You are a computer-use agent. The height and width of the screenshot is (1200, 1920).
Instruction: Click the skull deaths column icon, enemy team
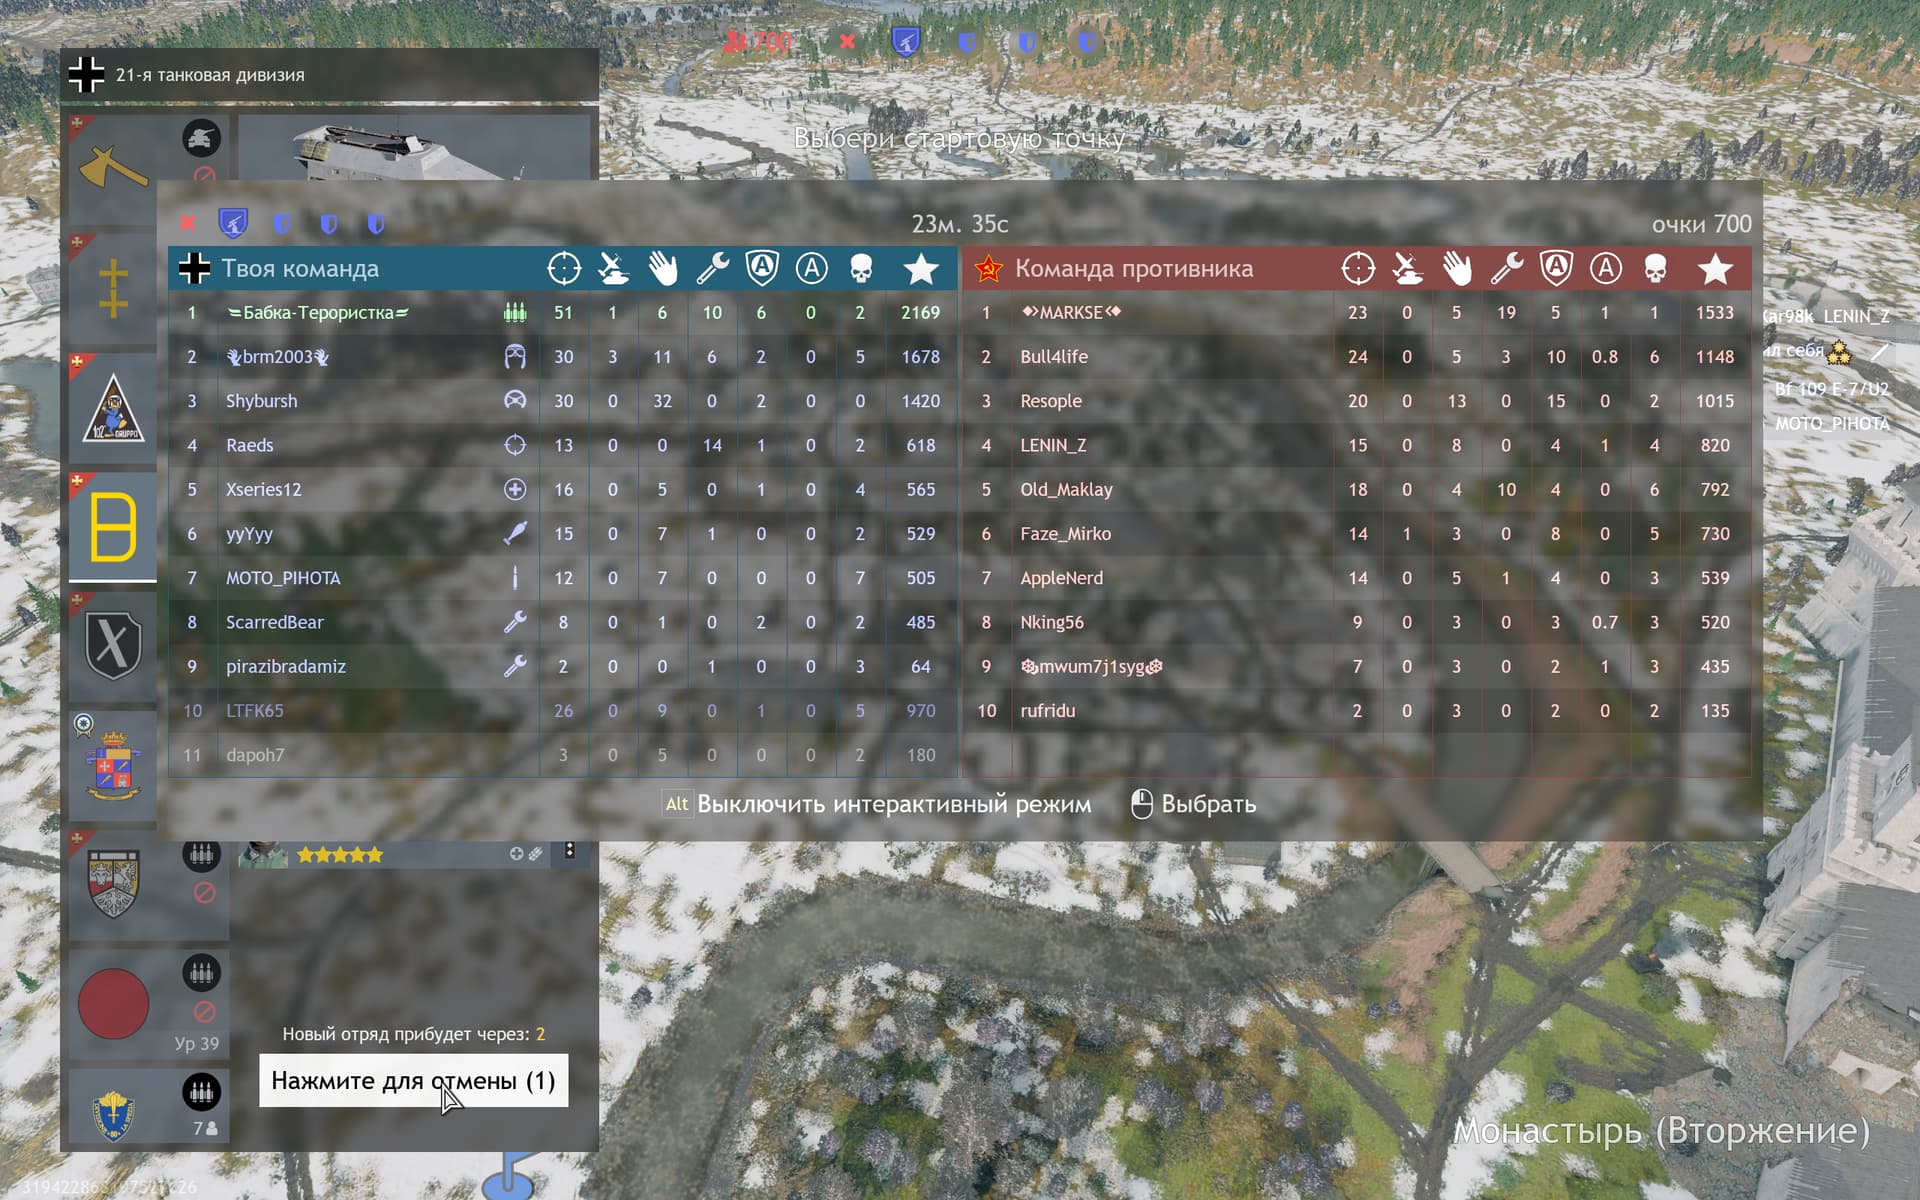point(1655,268)
